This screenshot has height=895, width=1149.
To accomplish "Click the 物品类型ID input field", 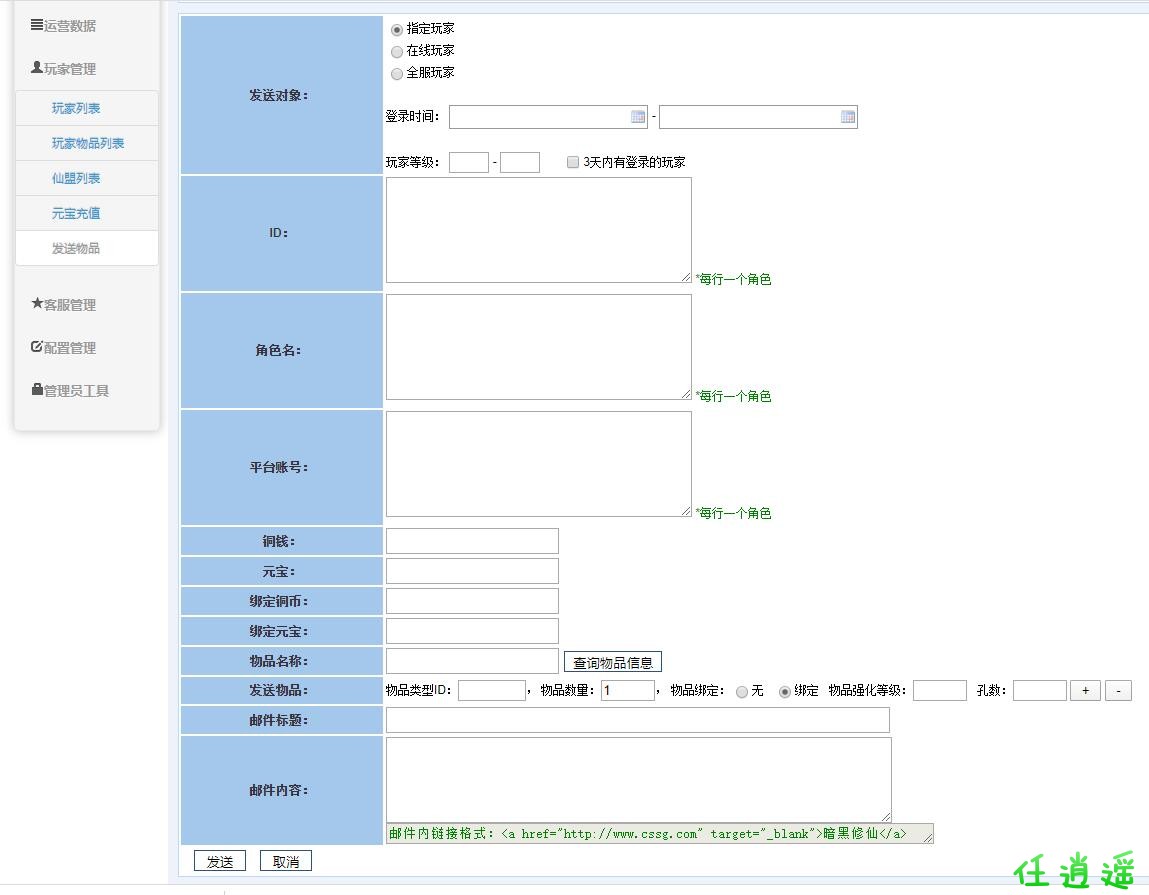I will coord(492,690).
